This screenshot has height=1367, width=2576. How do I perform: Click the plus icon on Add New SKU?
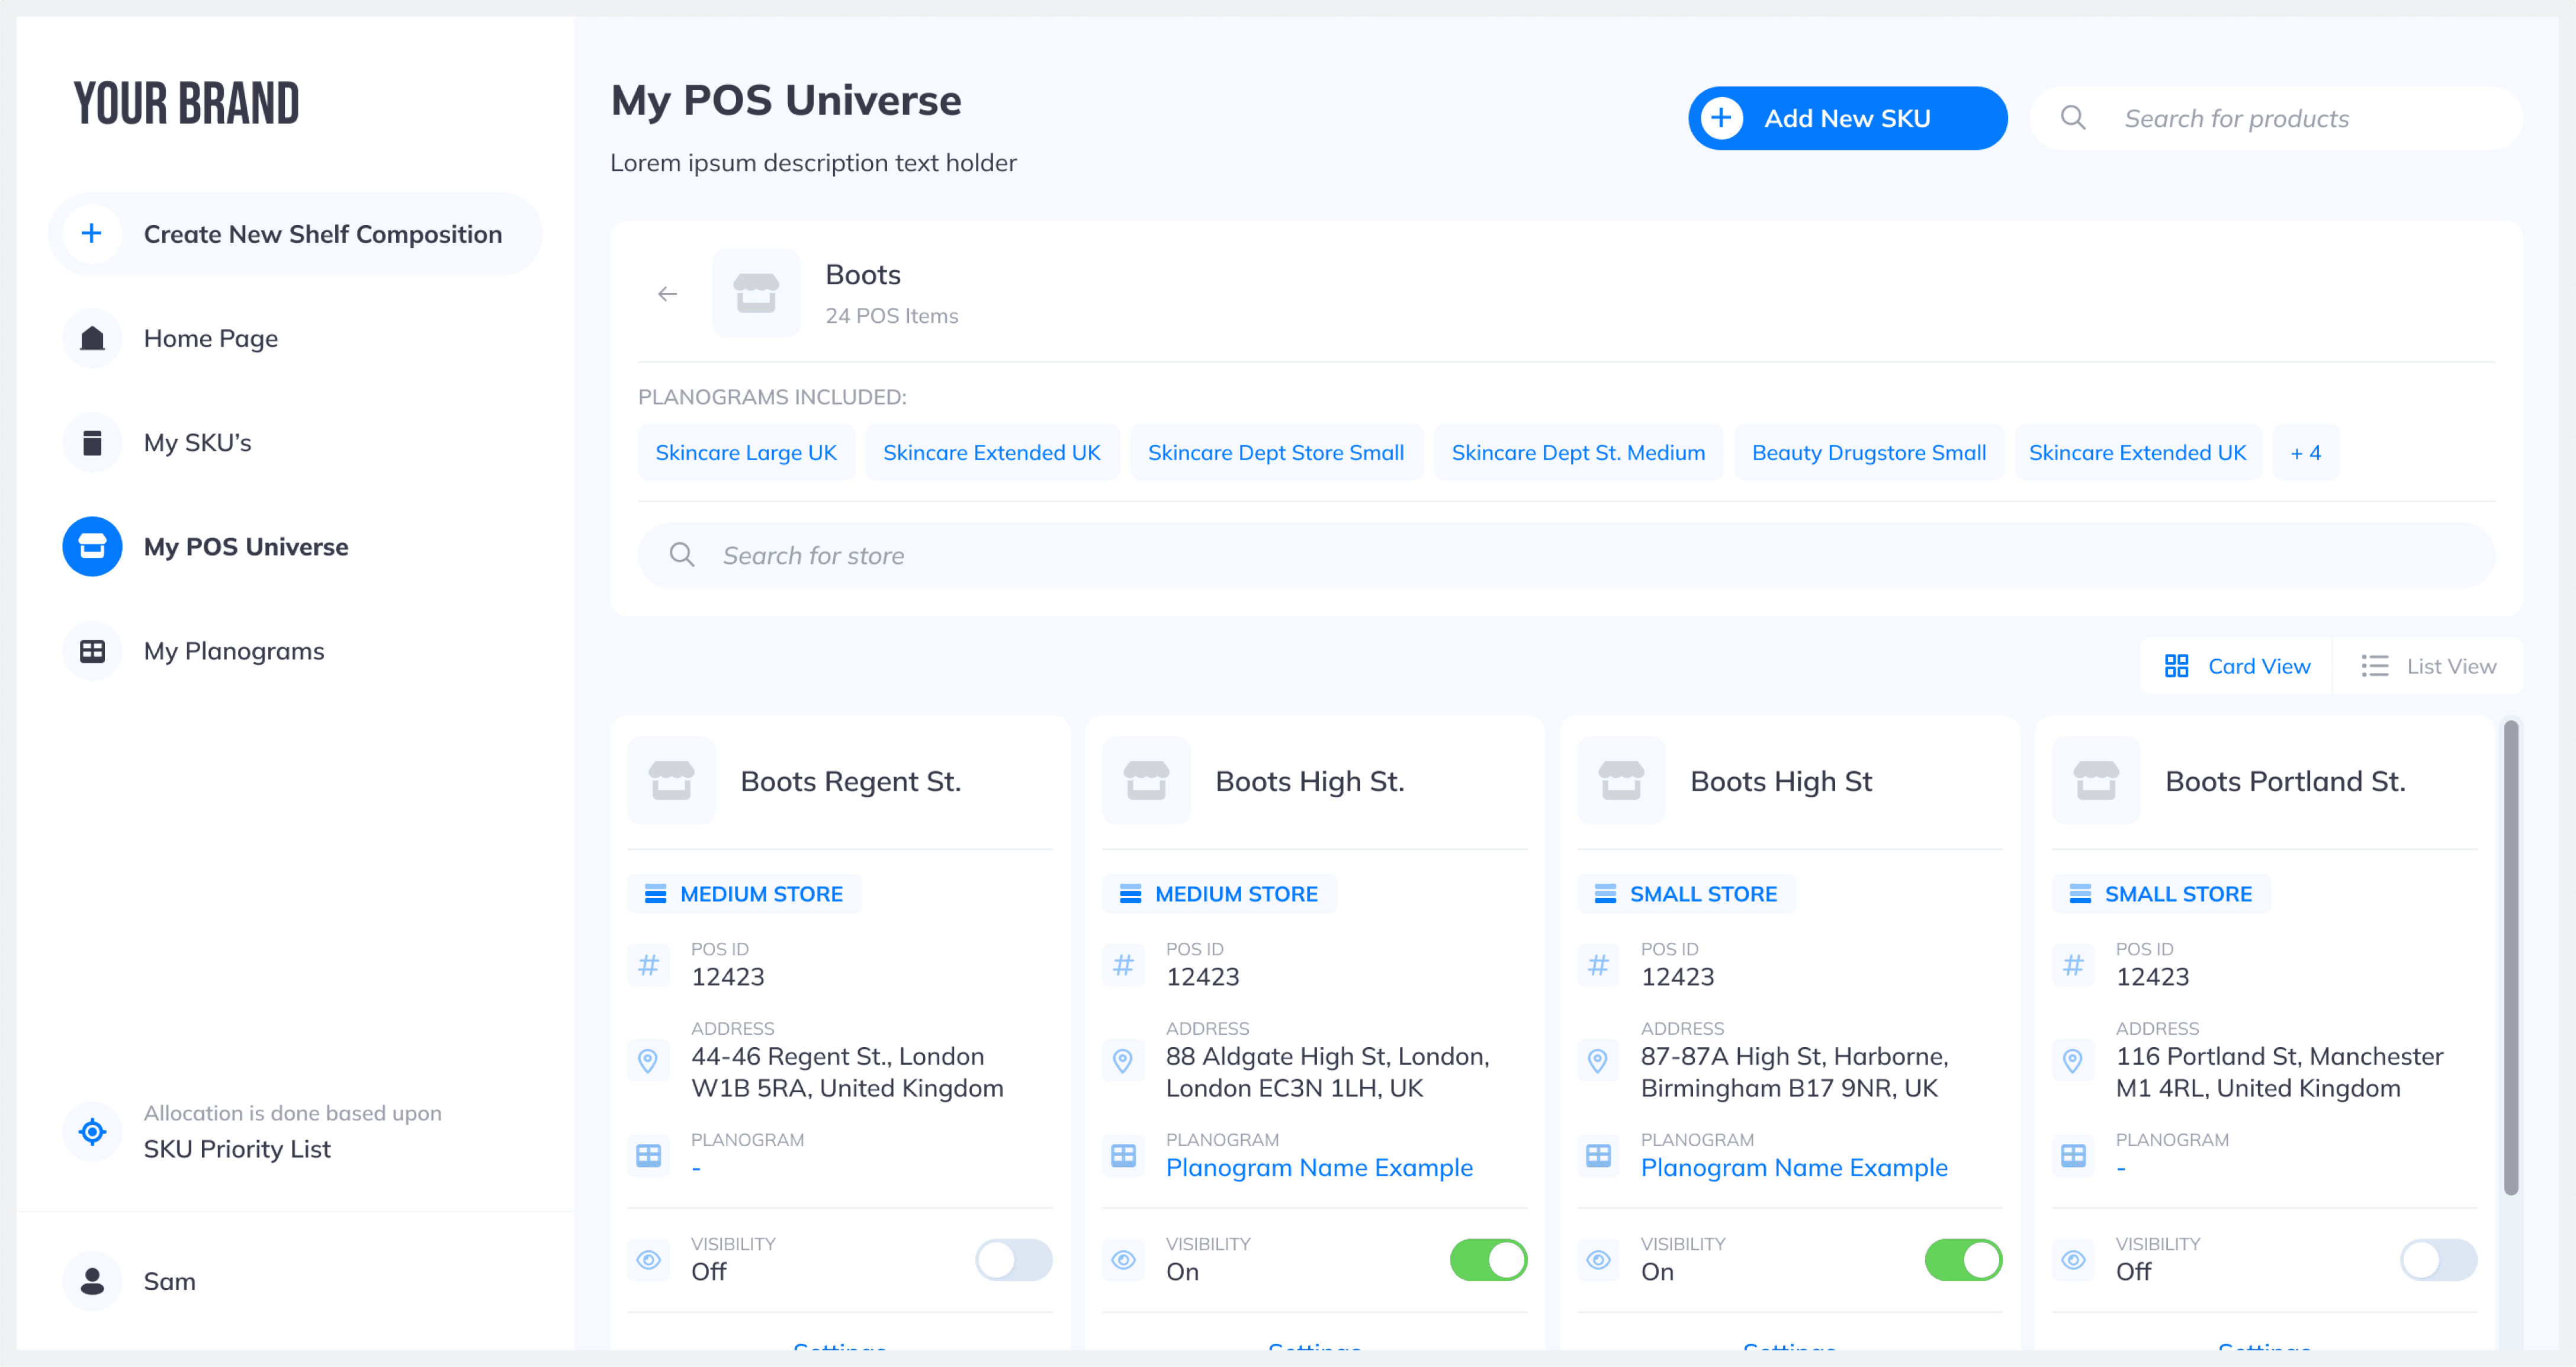pyautogui.click(x=1721, y=118)
